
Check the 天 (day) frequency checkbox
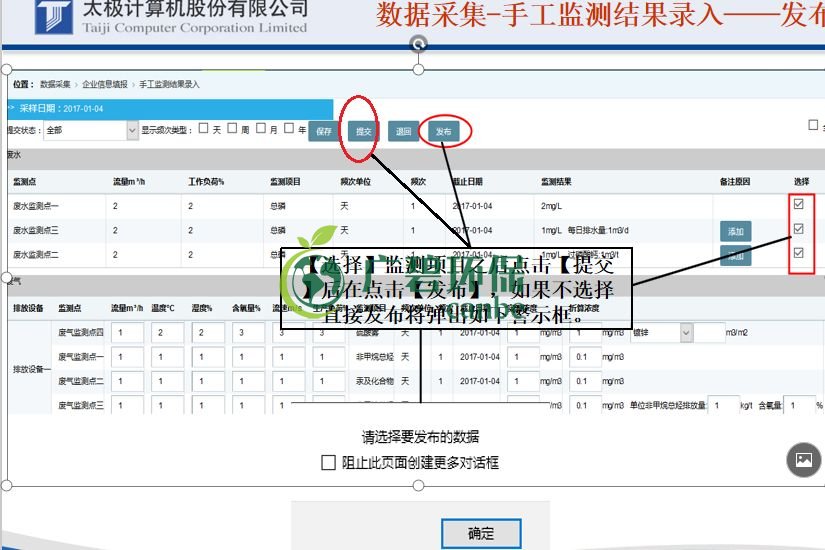(x=204, y=128)
